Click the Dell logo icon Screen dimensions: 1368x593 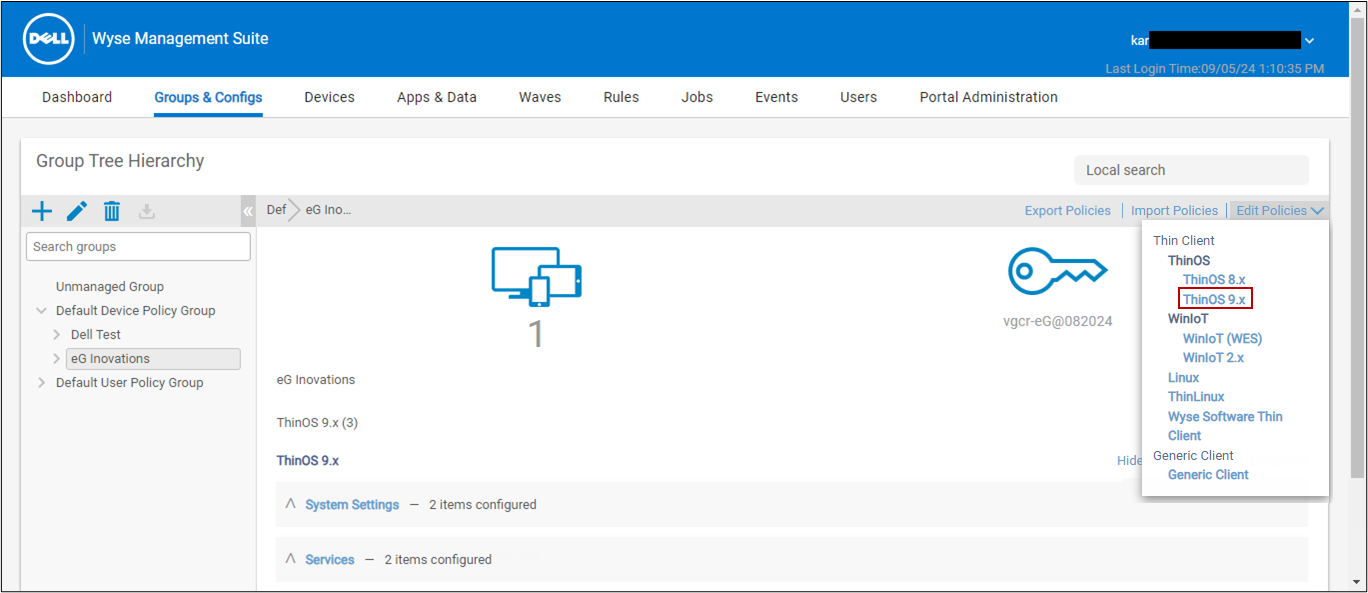pyautogui.click(x=48, y=39)
